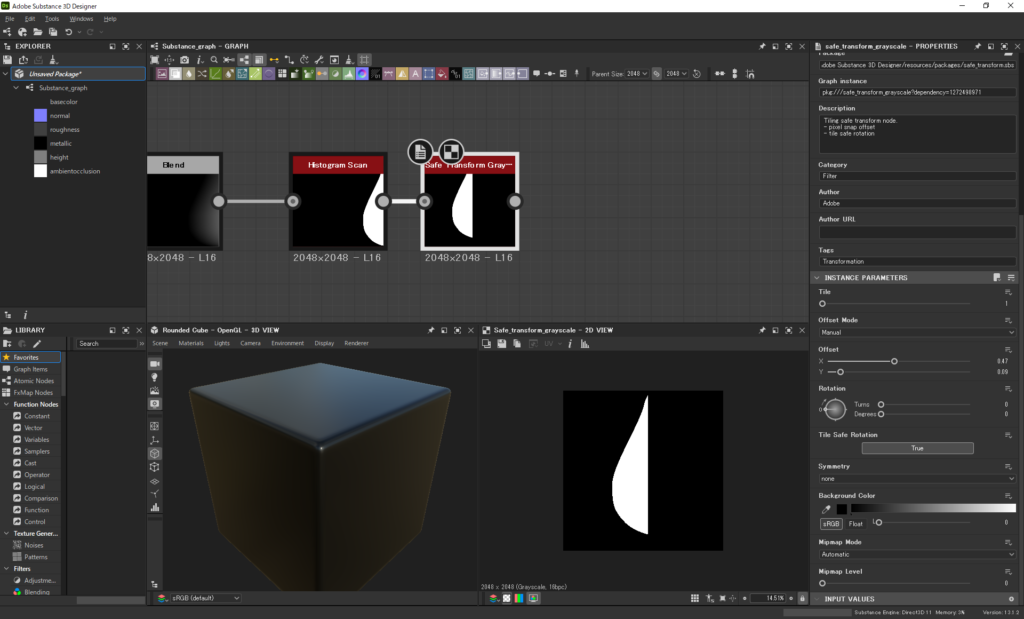Open the Edit menu
1024x619 pixels.
[x=30, y=19]
